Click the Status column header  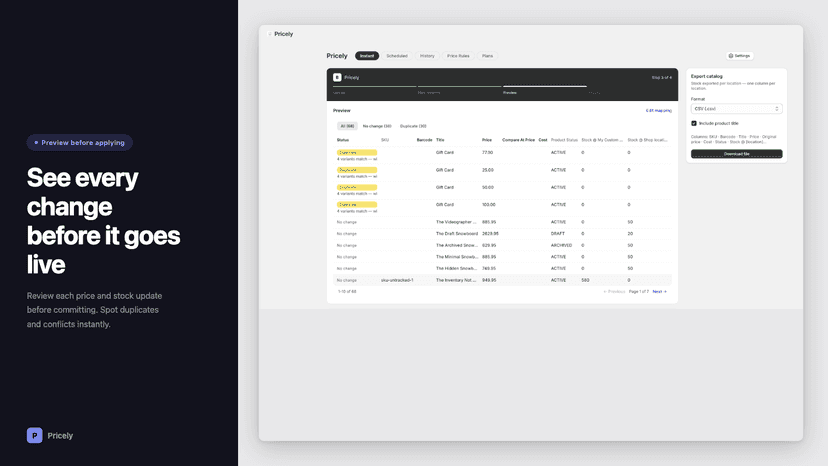click(343, 140)
